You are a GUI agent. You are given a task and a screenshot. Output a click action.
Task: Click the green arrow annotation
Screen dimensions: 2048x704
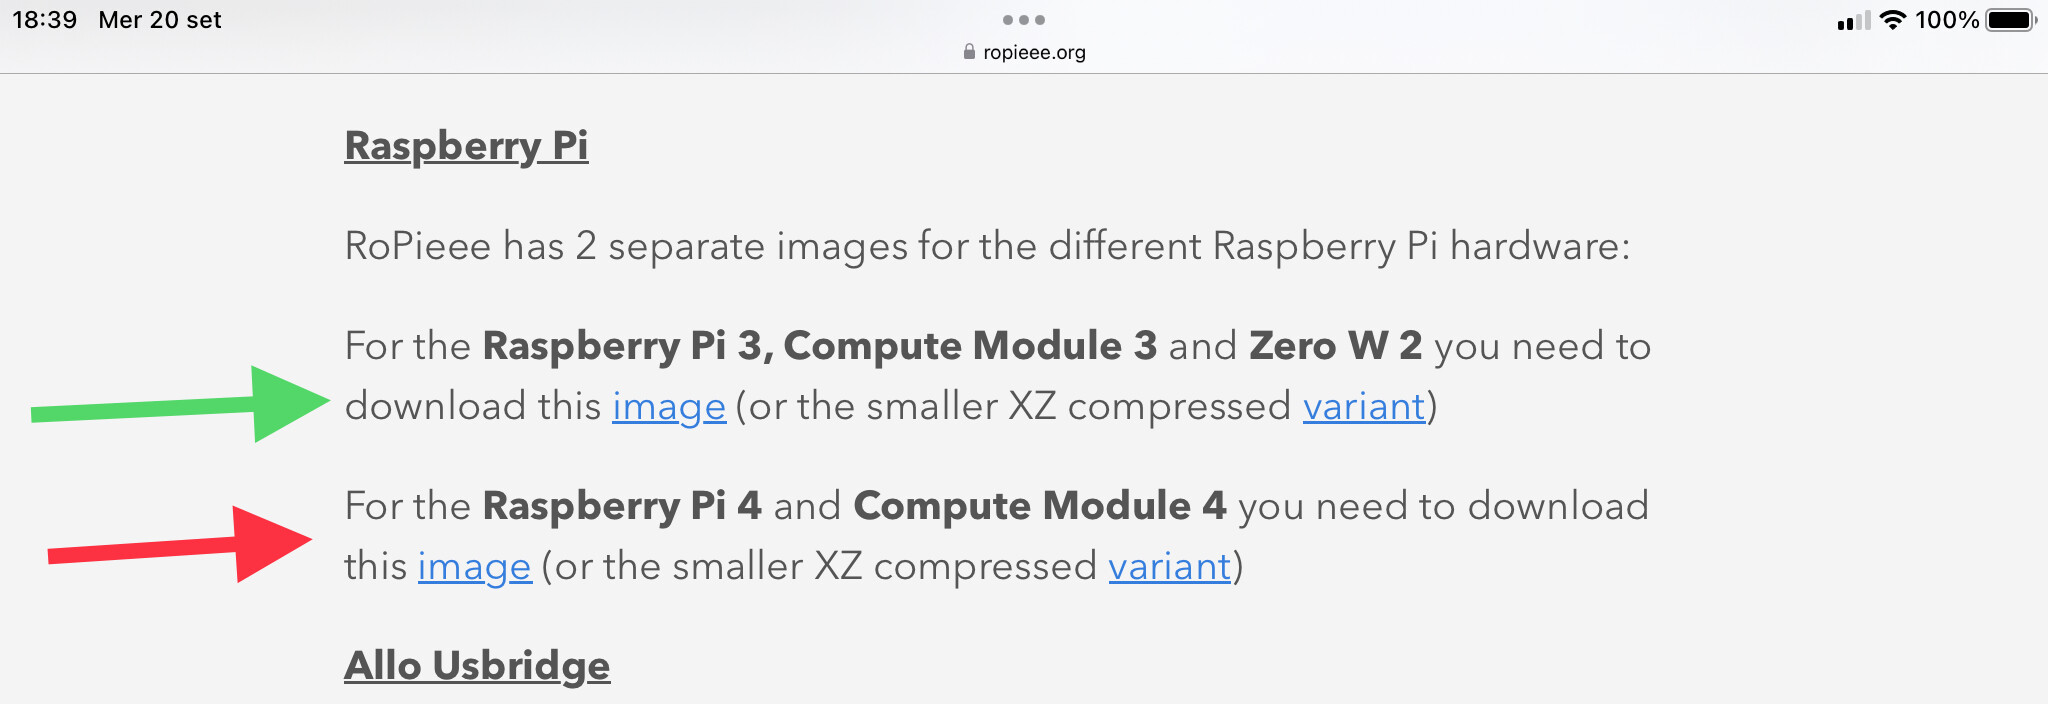tap(180, 405)
